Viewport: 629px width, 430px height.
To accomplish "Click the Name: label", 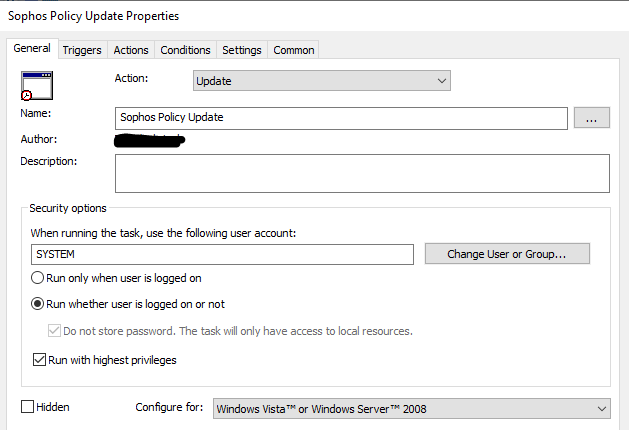I will [36, 113].
